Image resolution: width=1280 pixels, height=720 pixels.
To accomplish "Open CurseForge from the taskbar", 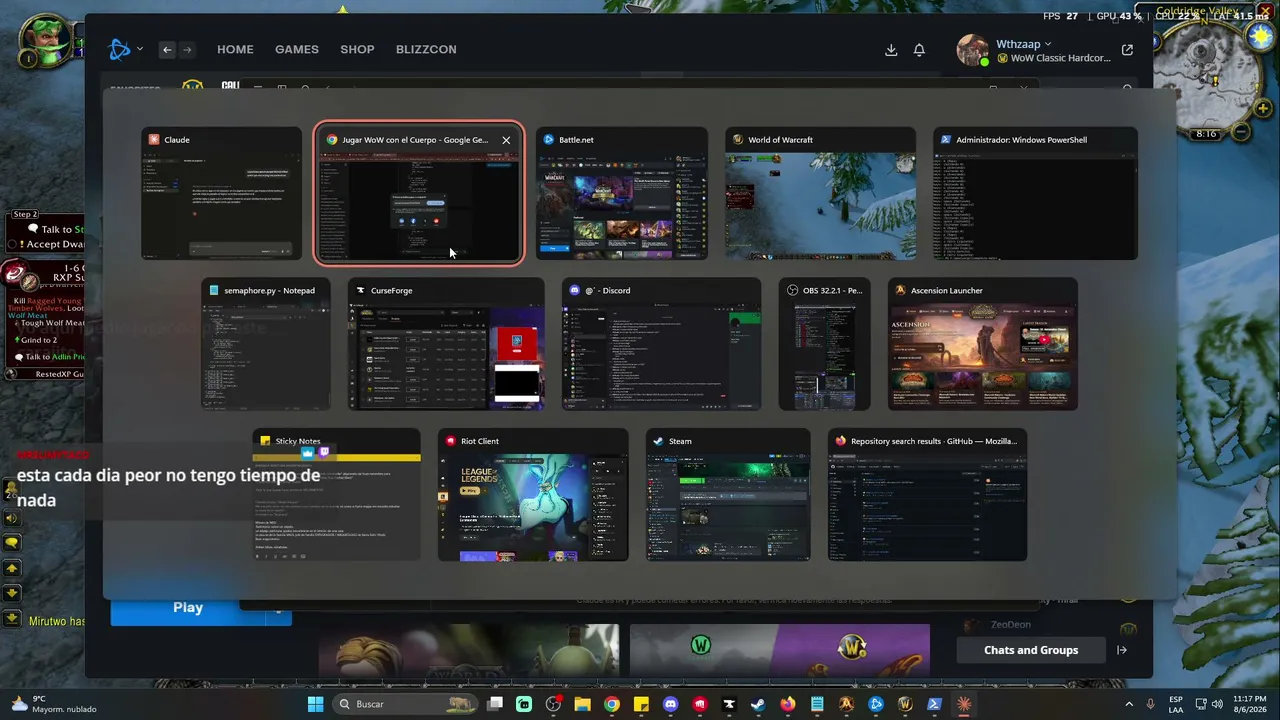I will [x=729, y=704].
